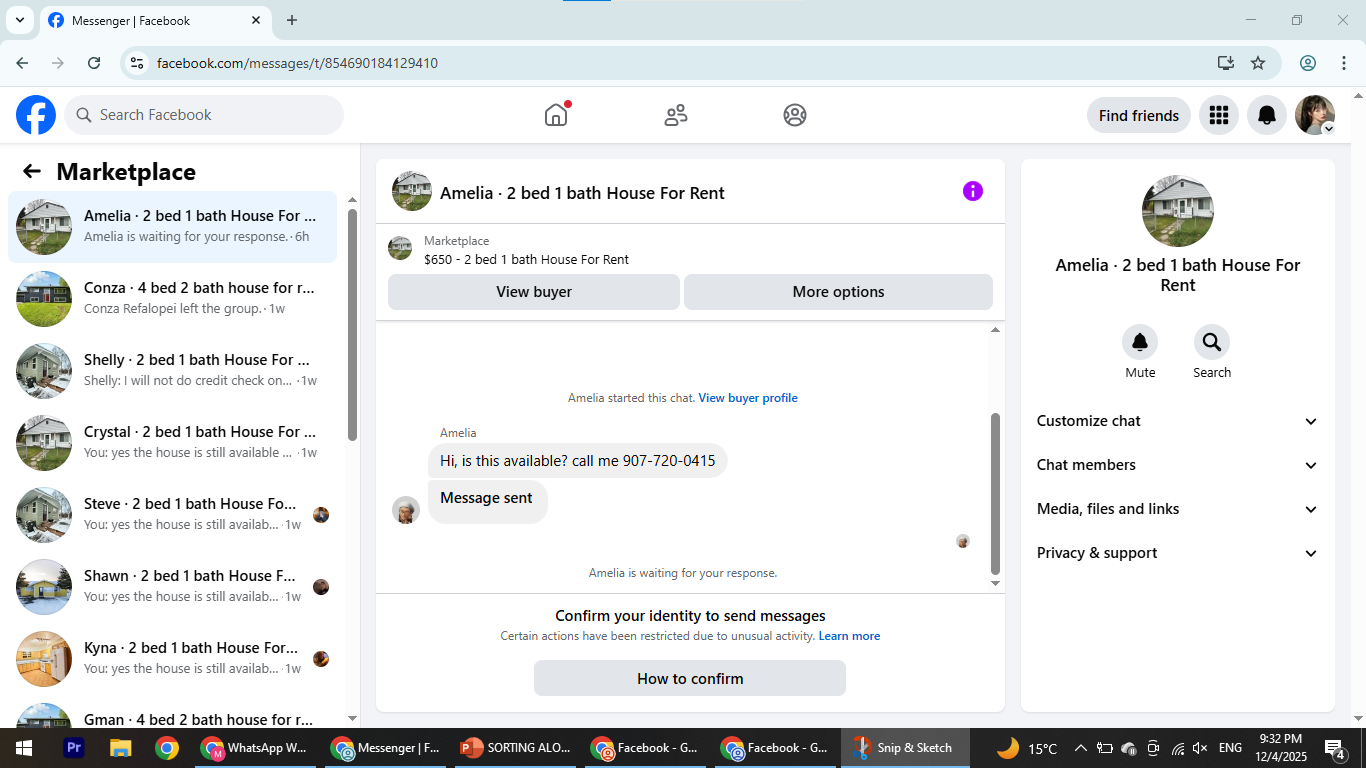Image resolution: width=1366 pixels, height=768 pixels.
Task: Click the Facebook logo icon
Action: [x=36, y=115]
